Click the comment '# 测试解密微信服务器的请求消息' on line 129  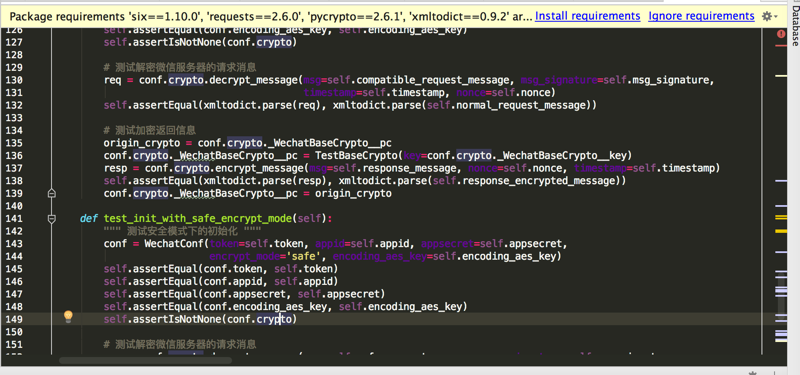[180, 67]
